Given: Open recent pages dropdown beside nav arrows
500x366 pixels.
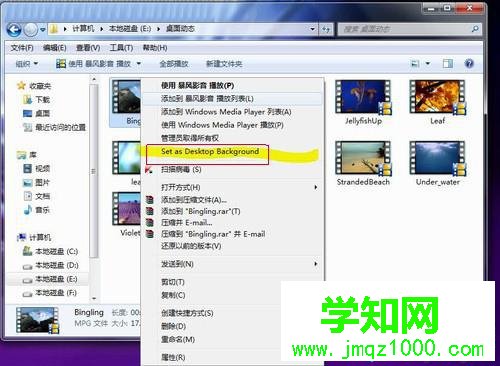Looking at the screenshot, I should point(42,30).
